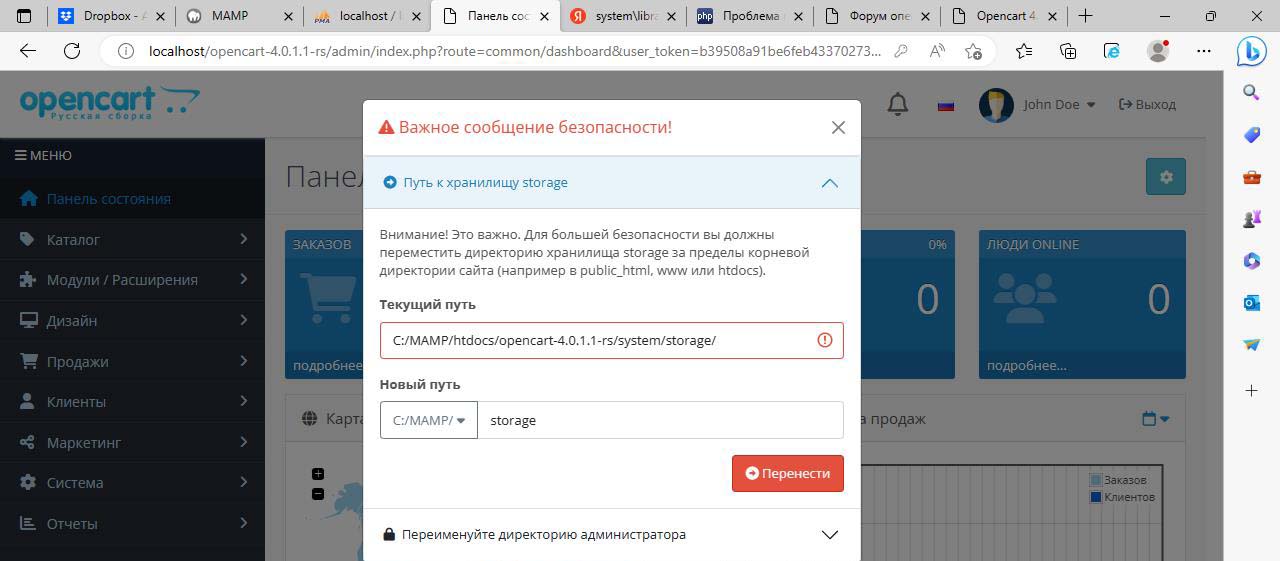Click the notifications bell icon
Screen dimensions: 1280x561
coord(897,104)
